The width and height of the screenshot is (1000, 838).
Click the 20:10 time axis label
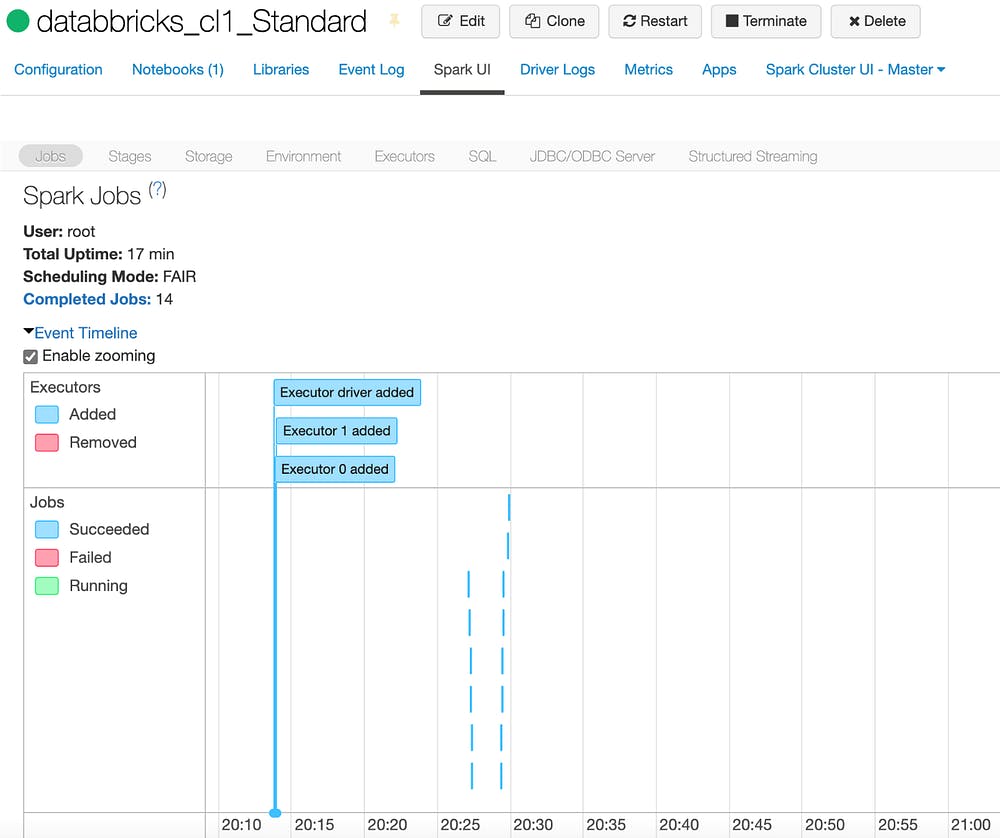241,825
